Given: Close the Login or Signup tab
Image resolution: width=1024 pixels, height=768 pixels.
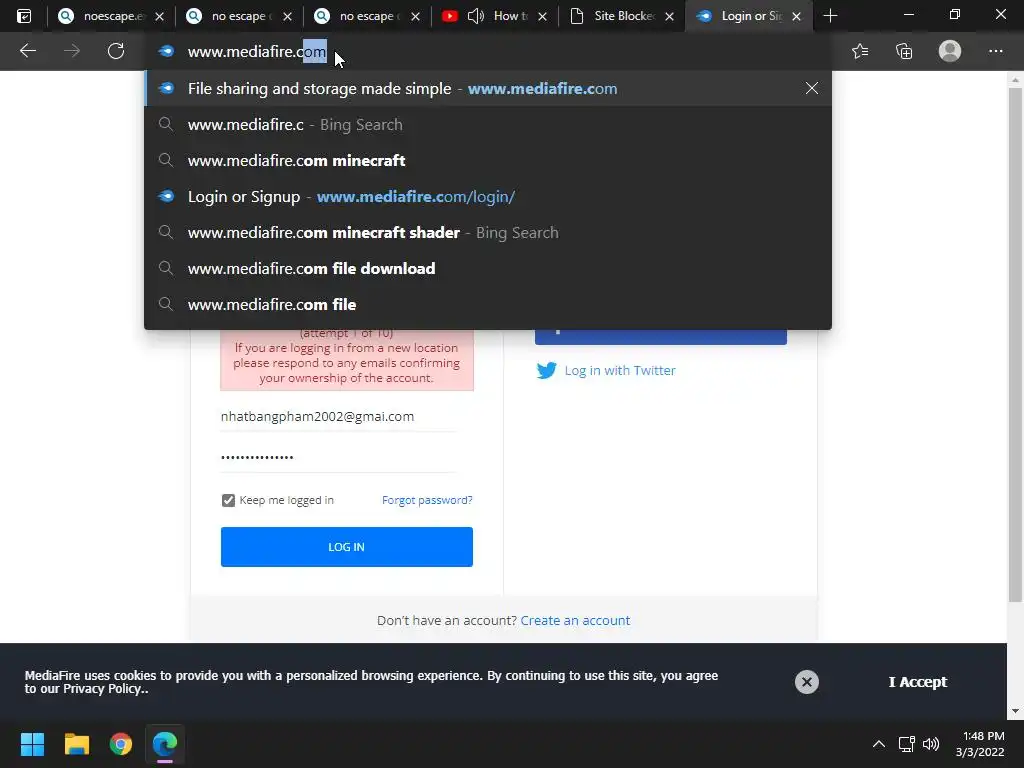Looking at the screenshot, I should click(796, 16).
